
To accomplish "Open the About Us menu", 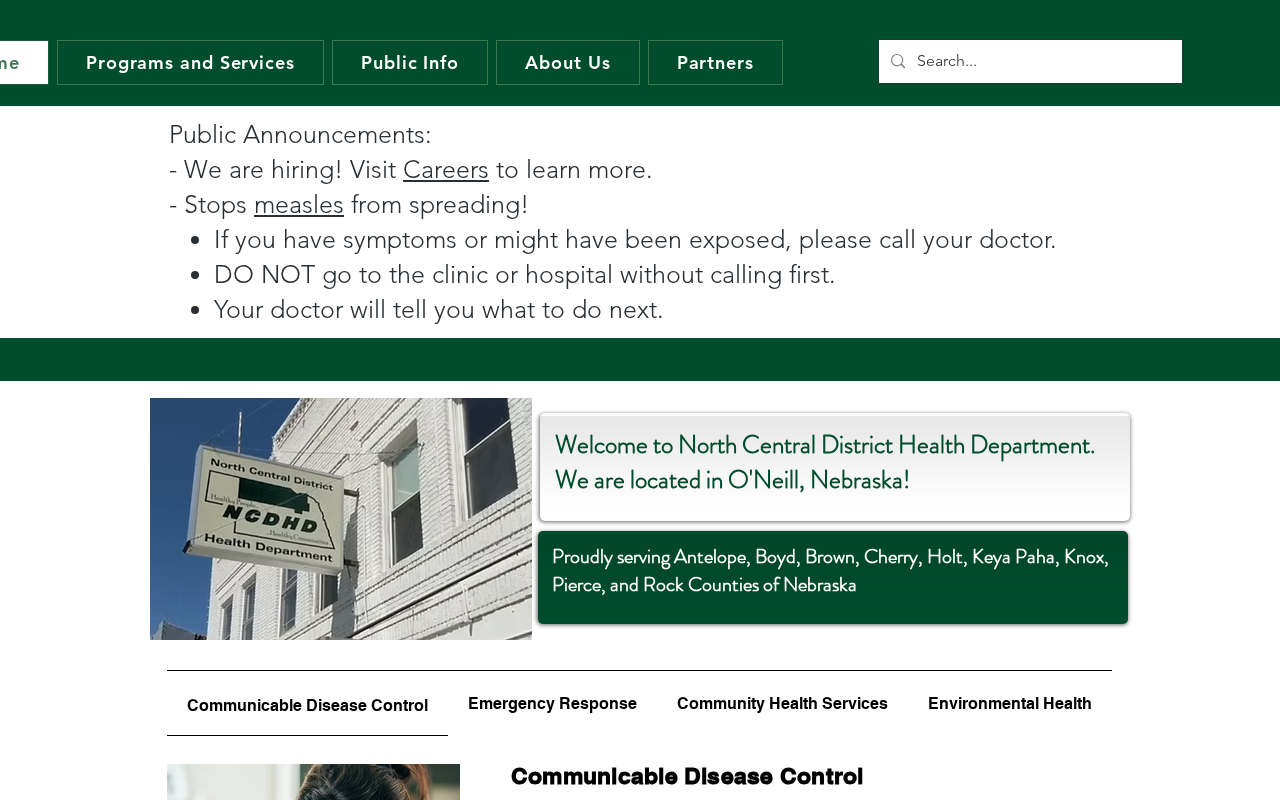I will [x=568, y=63].
